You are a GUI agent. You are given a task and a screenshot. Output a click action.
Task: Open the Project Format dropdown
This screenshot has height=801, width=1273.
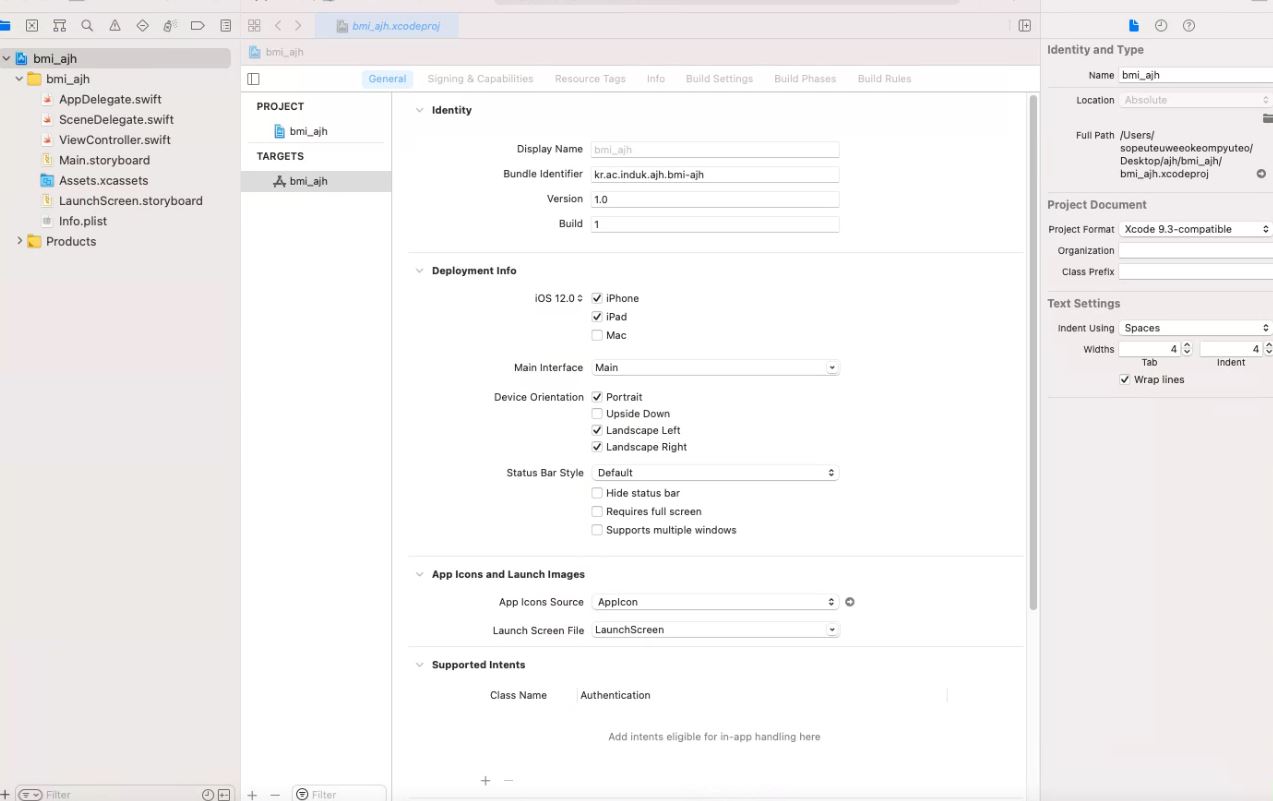[x=1195, y=229]
